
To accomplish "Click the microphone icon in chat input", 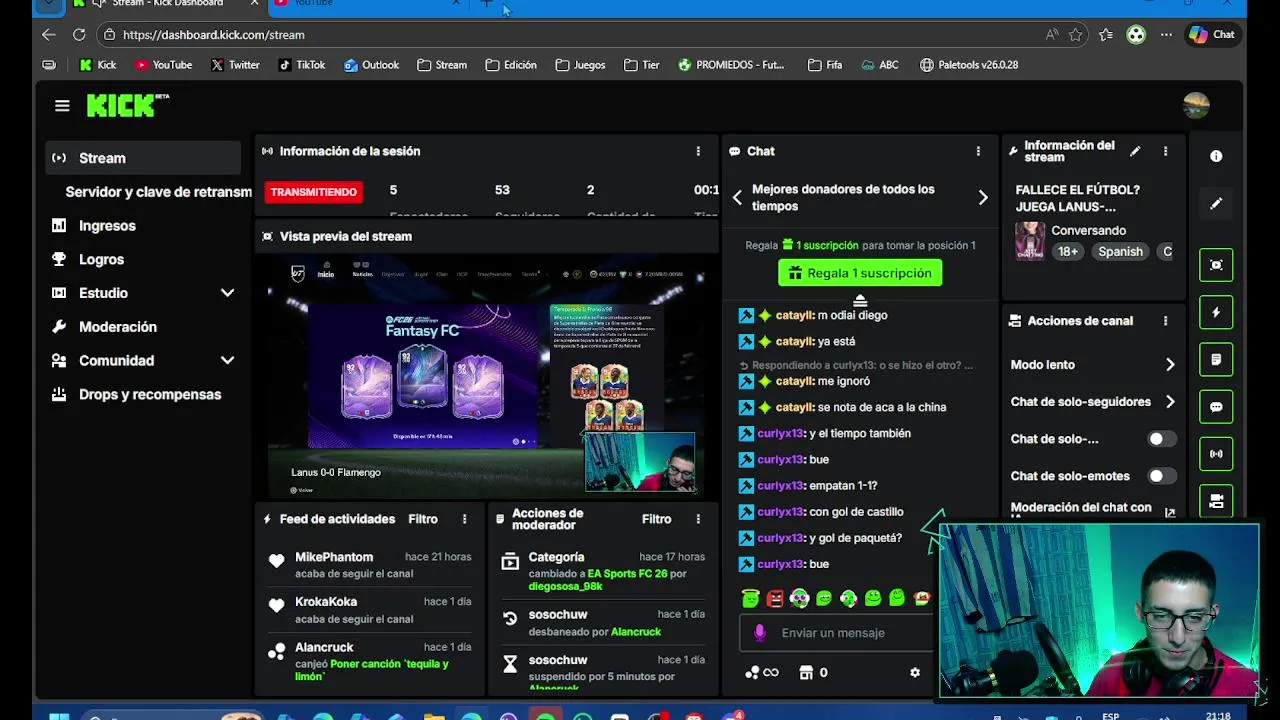I will tap(760, 633).
